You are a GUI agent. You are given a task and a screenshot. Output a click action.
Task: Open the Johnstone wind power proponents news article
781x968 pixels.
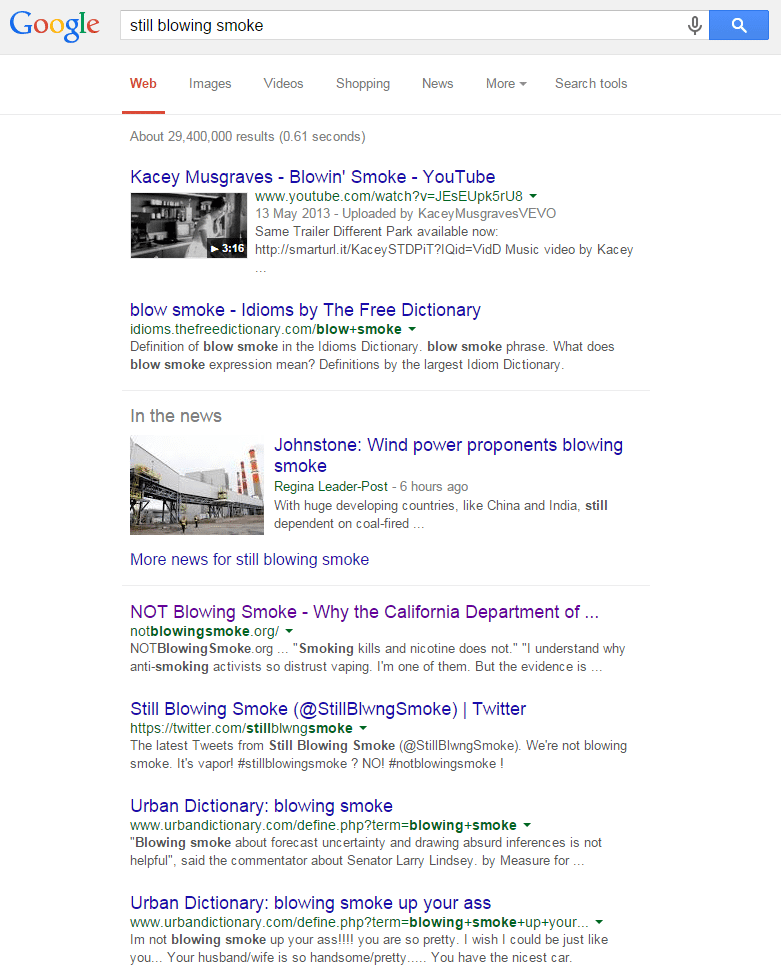[x=448, y=455]
